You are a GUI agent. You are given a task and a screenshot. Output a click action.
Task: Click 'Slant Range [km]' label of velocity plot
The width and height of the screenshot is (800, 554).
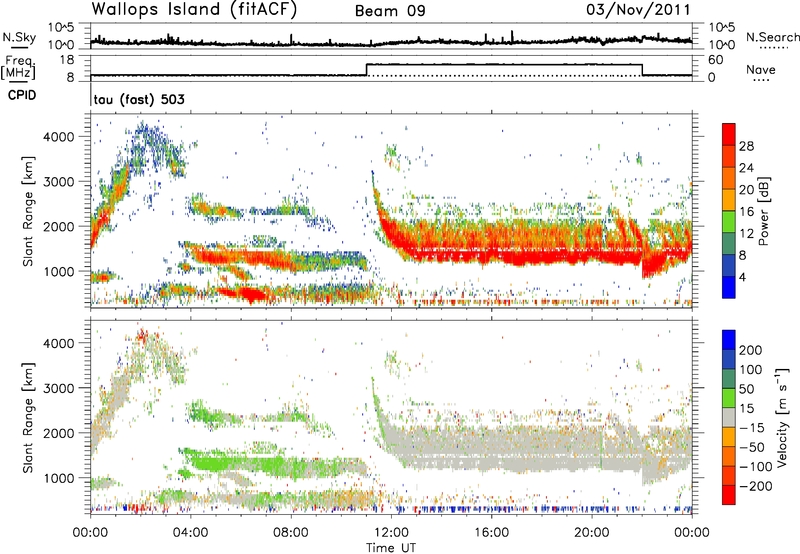tap(28, 417)
